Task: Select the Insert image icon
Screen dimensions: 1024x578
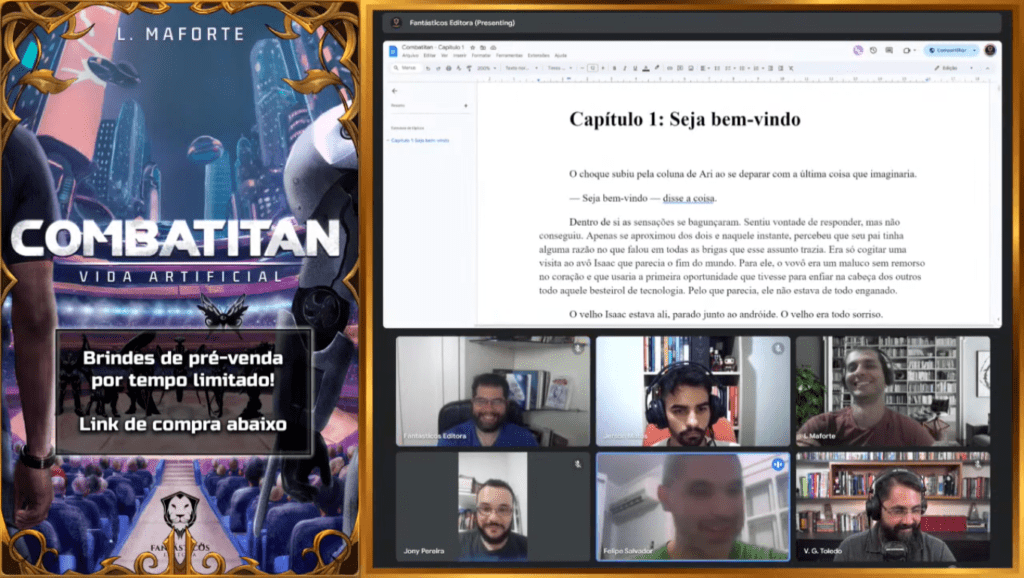Action: pos(690,69)
